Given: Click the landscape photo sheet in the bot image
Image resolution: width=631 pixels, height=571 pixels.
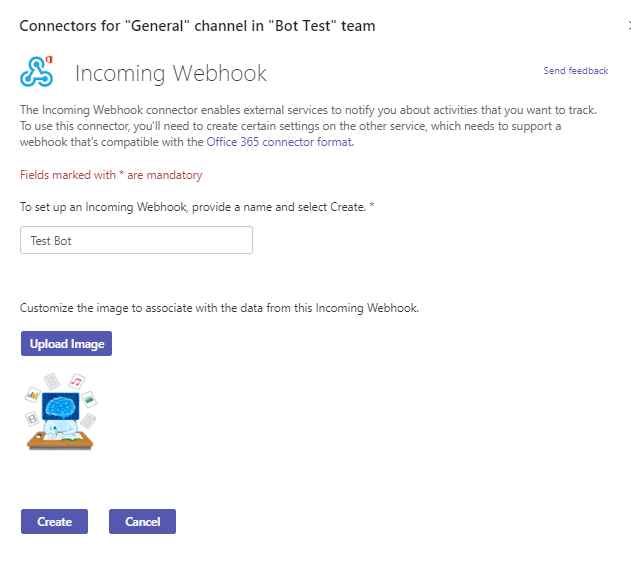Looking at the screenshot, I should (x=89, y=399).
